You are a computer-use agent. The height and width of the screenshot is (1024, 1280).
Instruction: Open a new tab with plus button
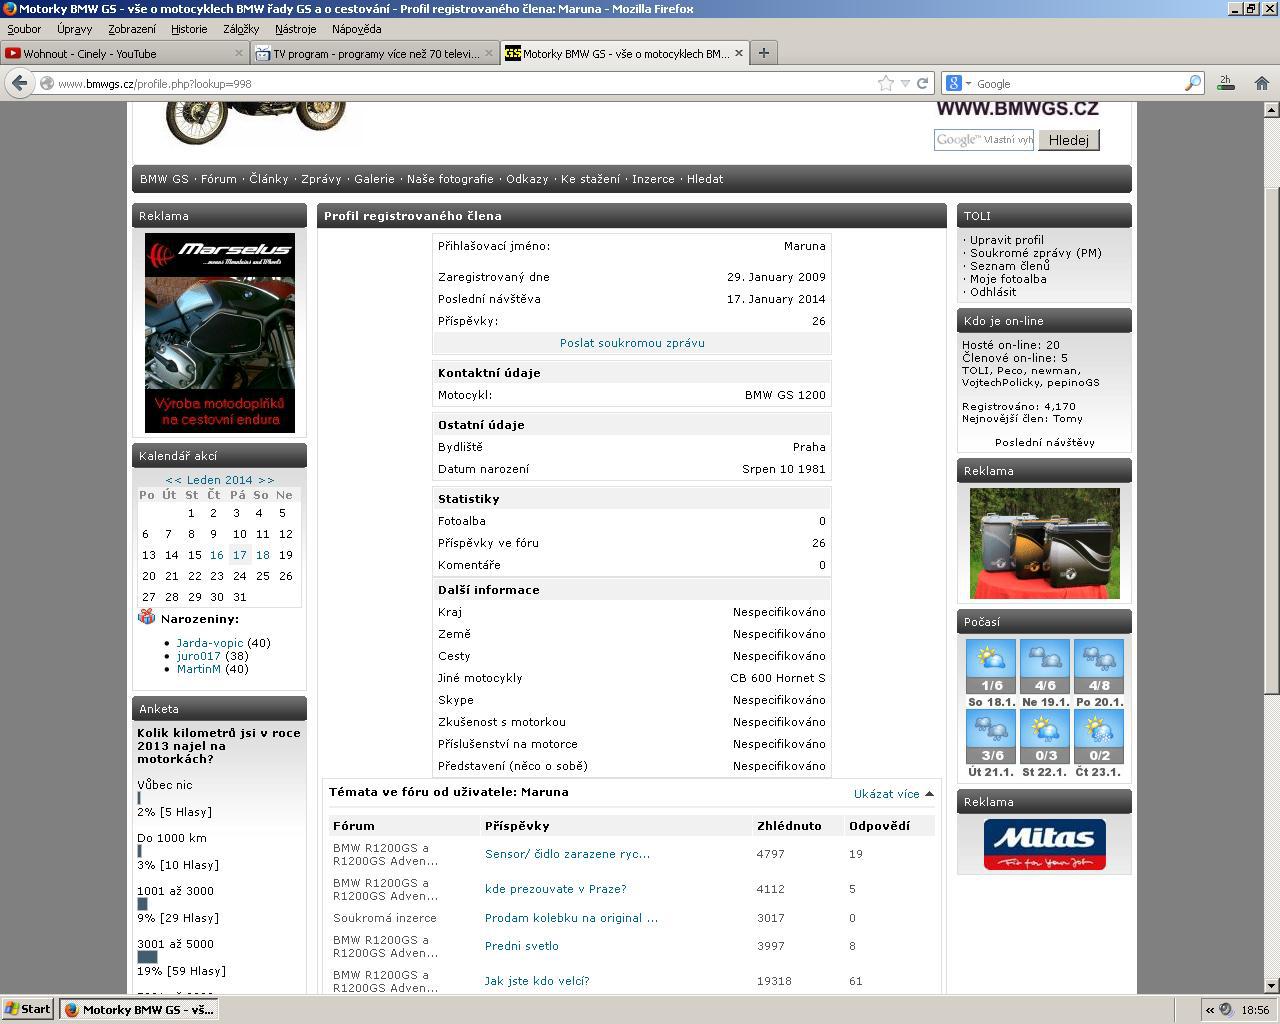pos(764,53)
